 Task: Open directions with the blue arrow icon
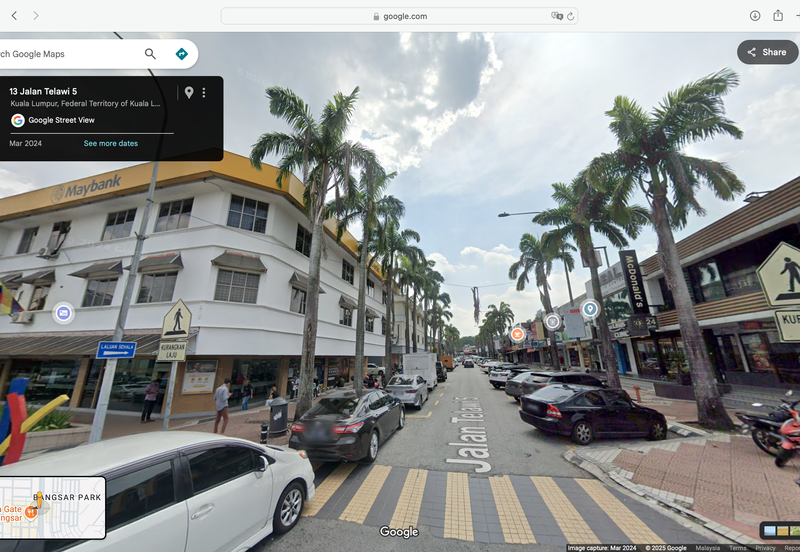pos(182,54)
